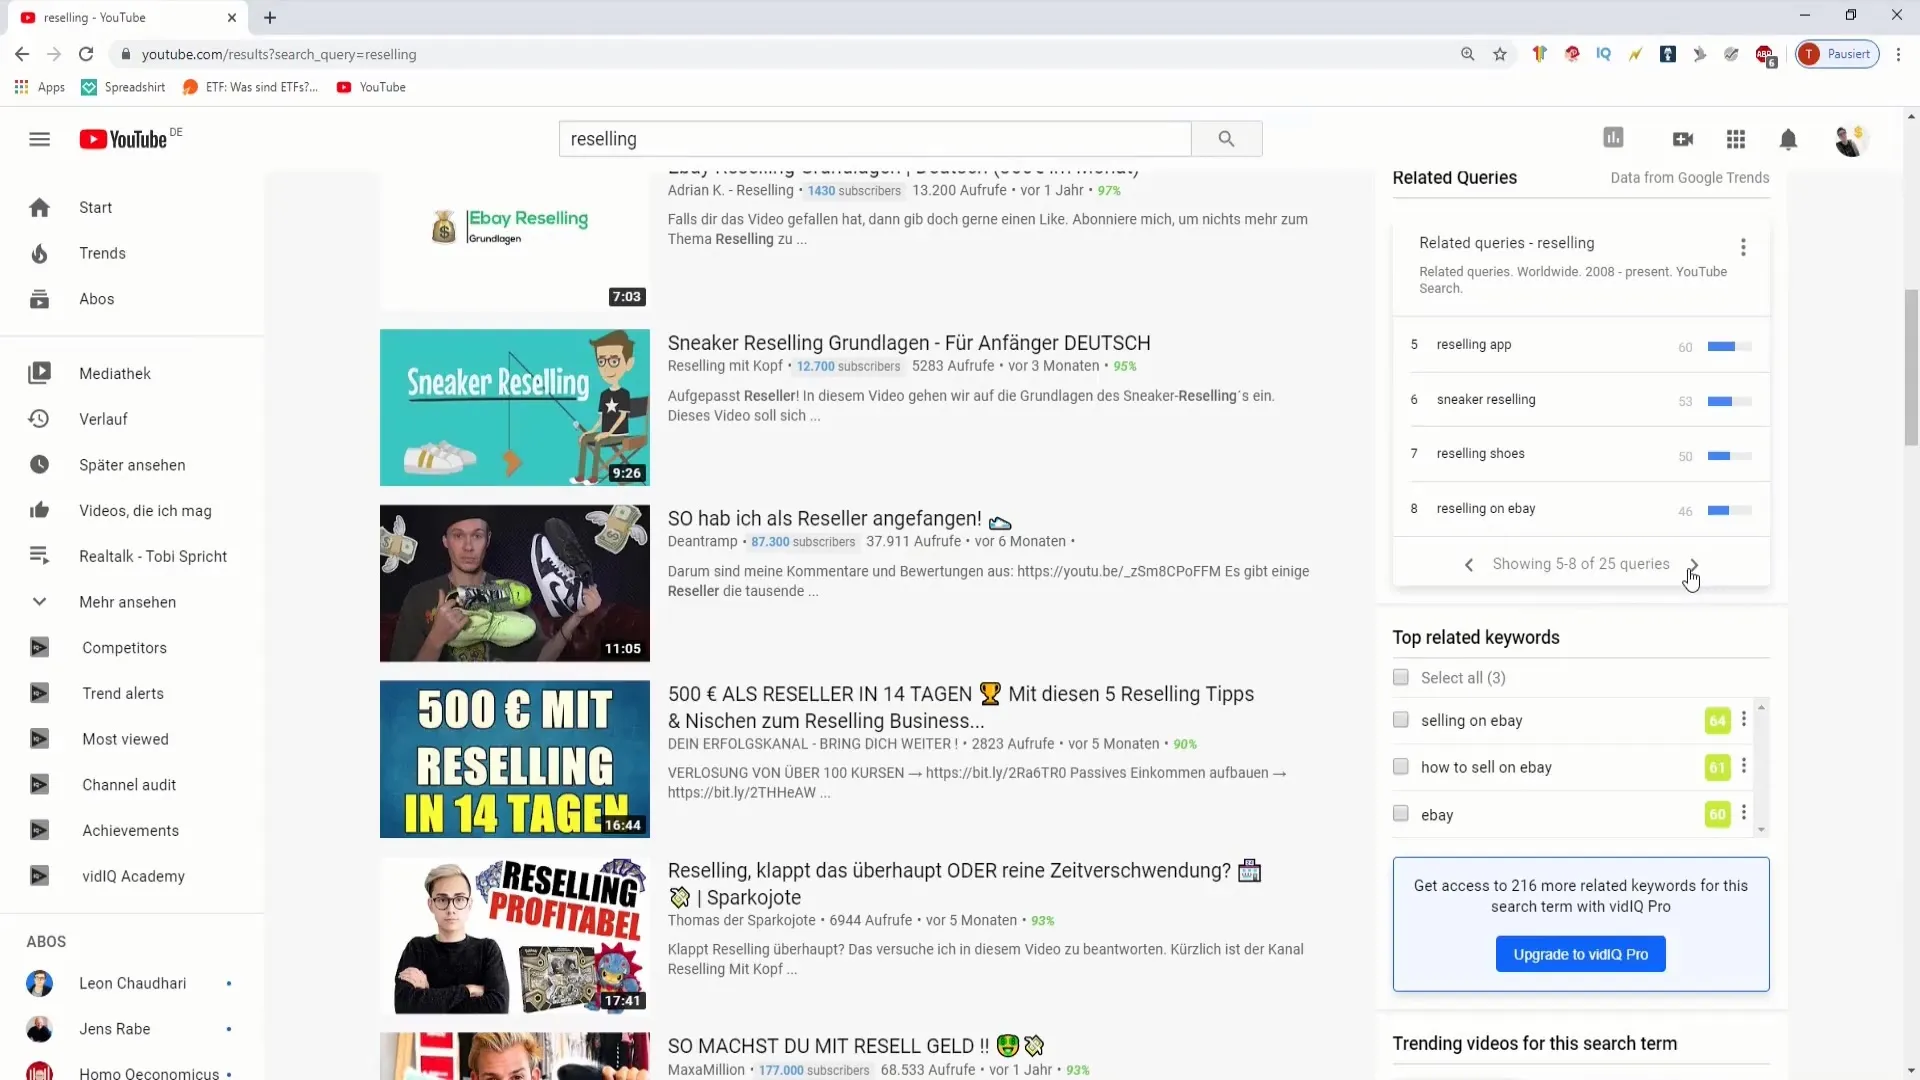Open options for how to sell on ebay
Screen dimensions: 1920x1080
(x=1744, y=766)
